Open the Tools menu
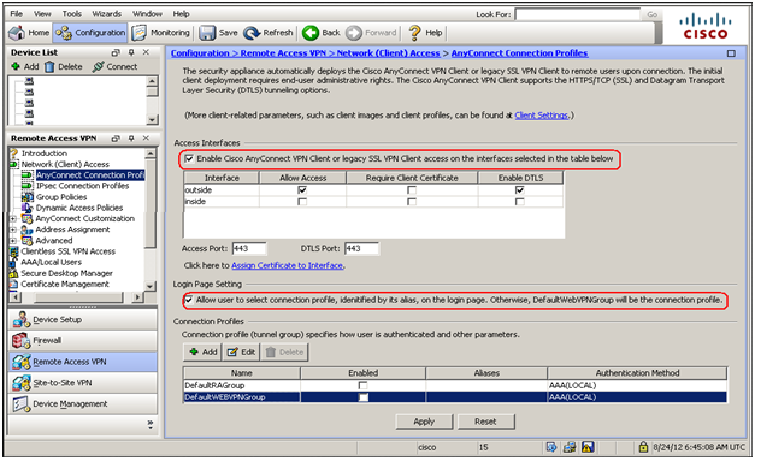This screenshot has width=758, height=461. [72, 14]
